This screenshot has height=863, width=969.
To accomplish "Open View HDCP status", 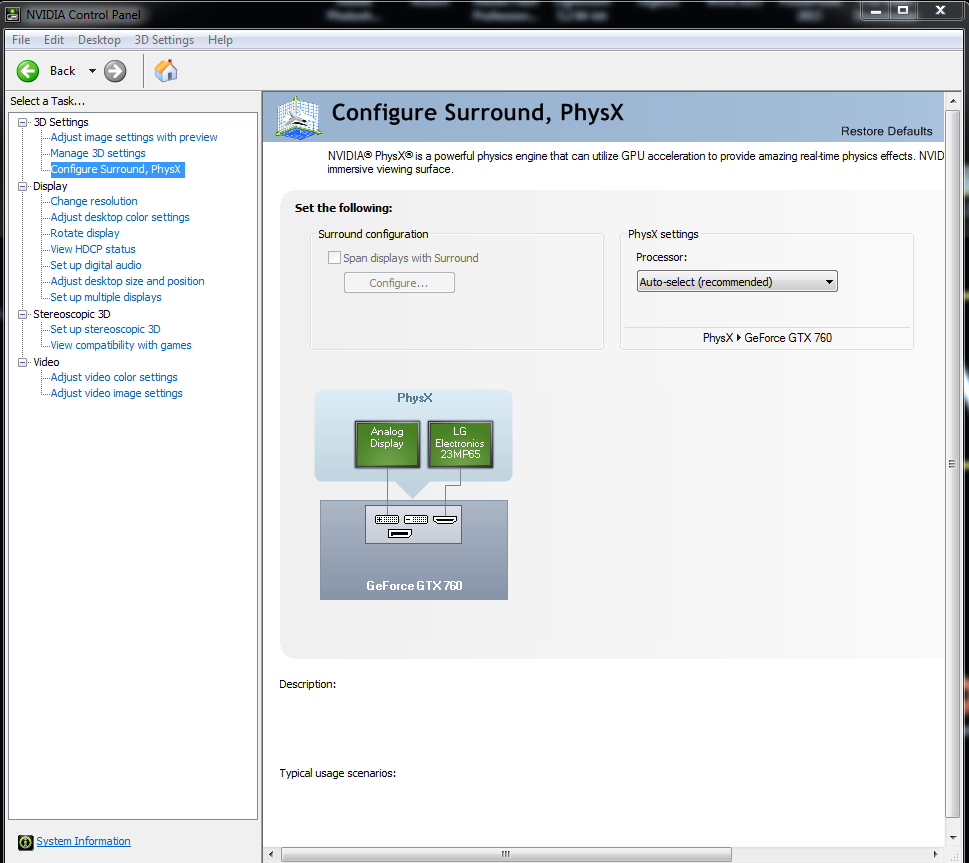I will tap(93, 249).
